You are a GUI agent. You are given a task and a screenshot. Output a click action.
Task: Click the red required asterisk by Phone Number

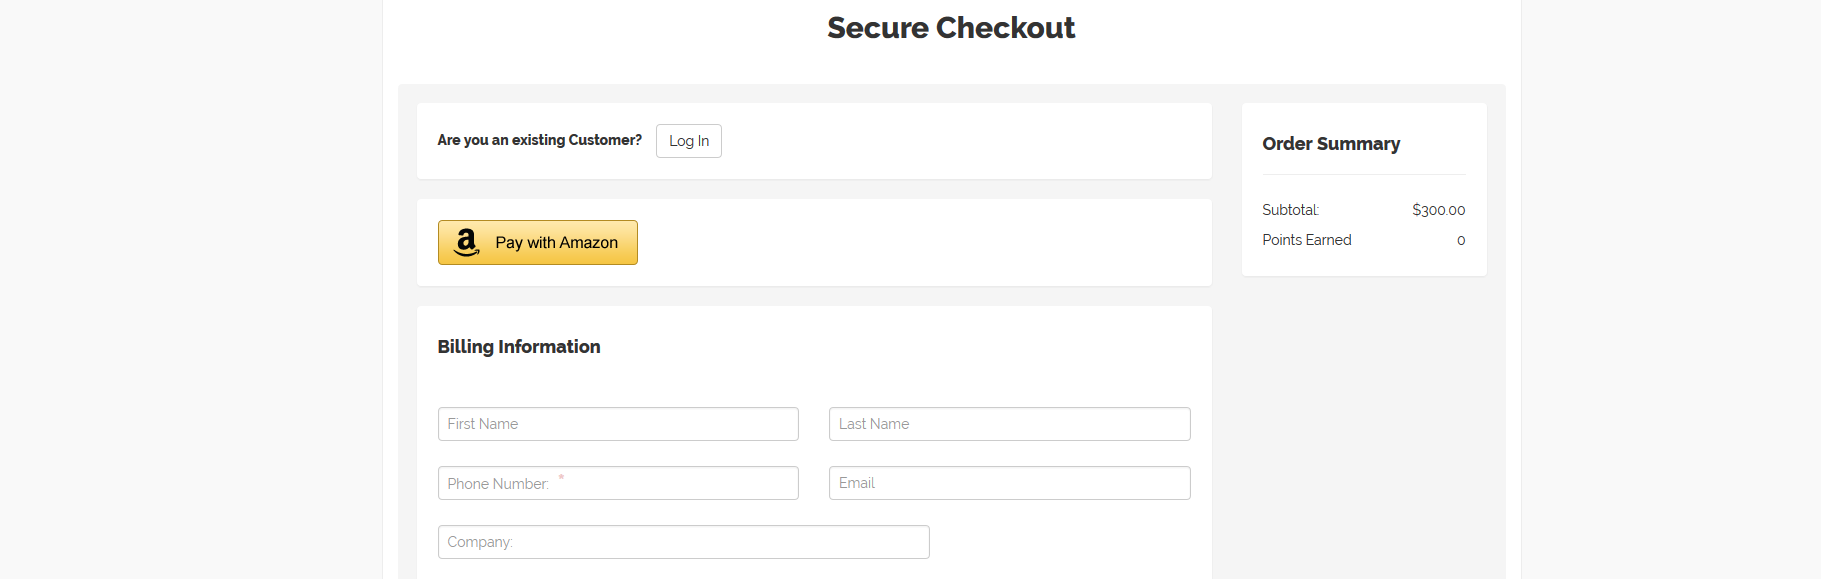561,477
